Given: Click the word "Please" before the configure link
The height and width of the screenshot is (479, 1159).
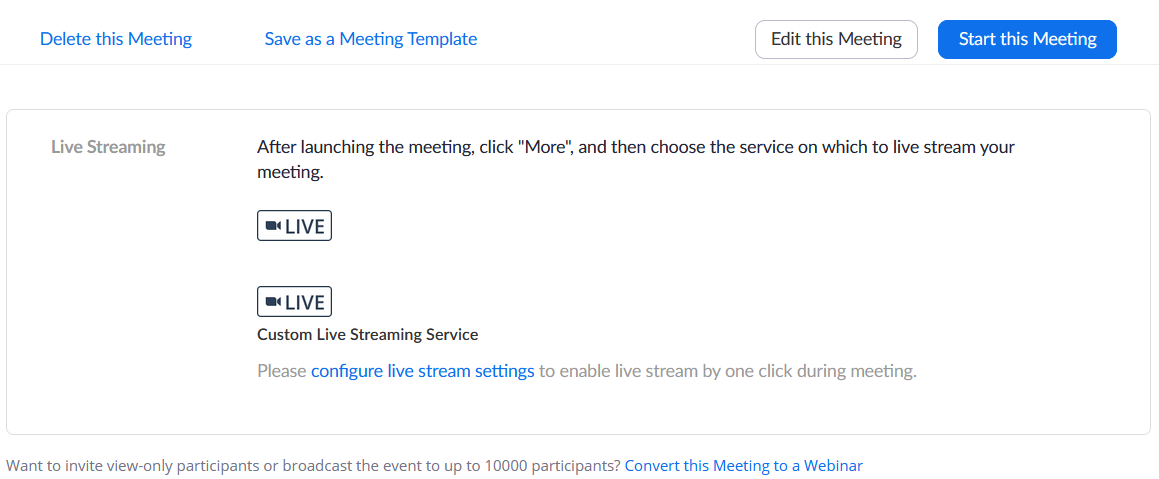Looking at the screenshot, I should [282, 371].
